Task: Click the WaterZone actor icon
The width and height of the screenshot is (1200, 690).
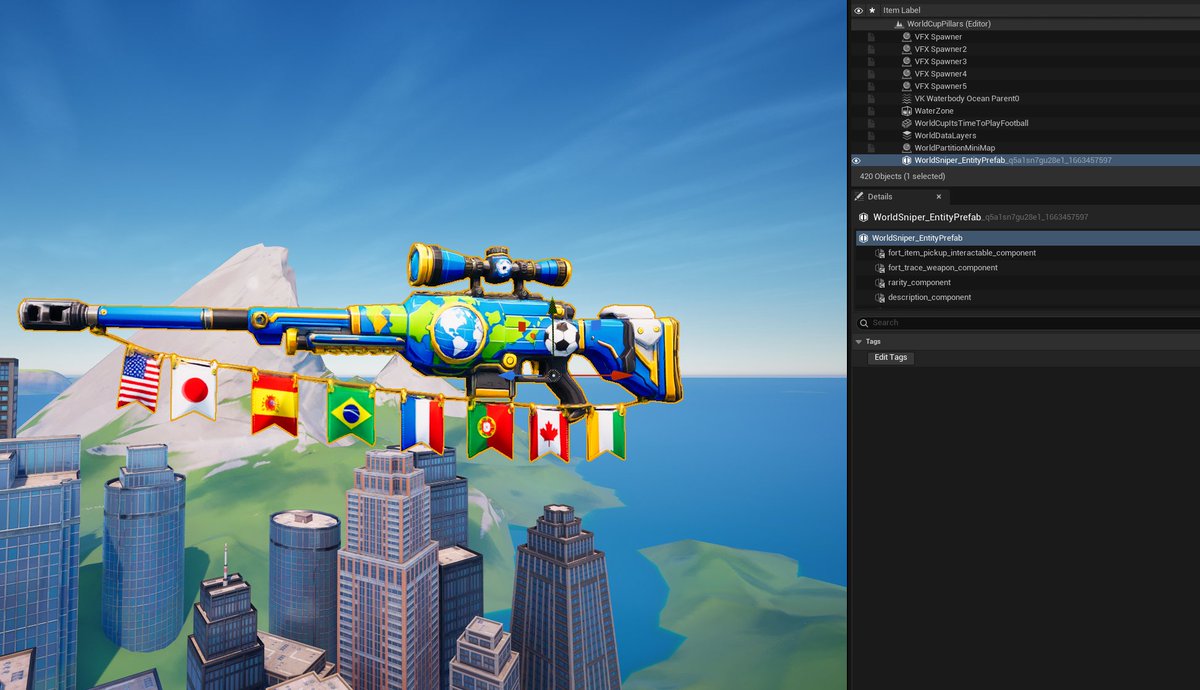Action: pyautogui.click(x=906, y=111)
